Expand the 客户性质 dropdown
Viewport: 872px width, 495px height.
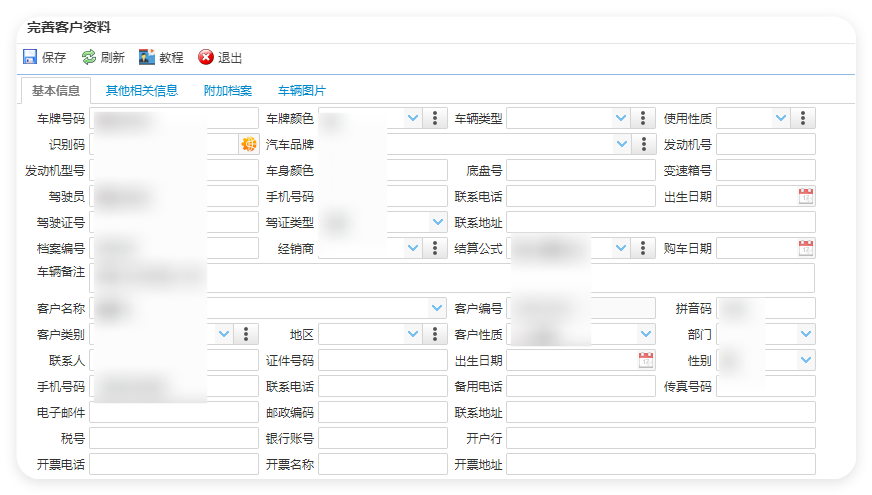pos(646,334)
